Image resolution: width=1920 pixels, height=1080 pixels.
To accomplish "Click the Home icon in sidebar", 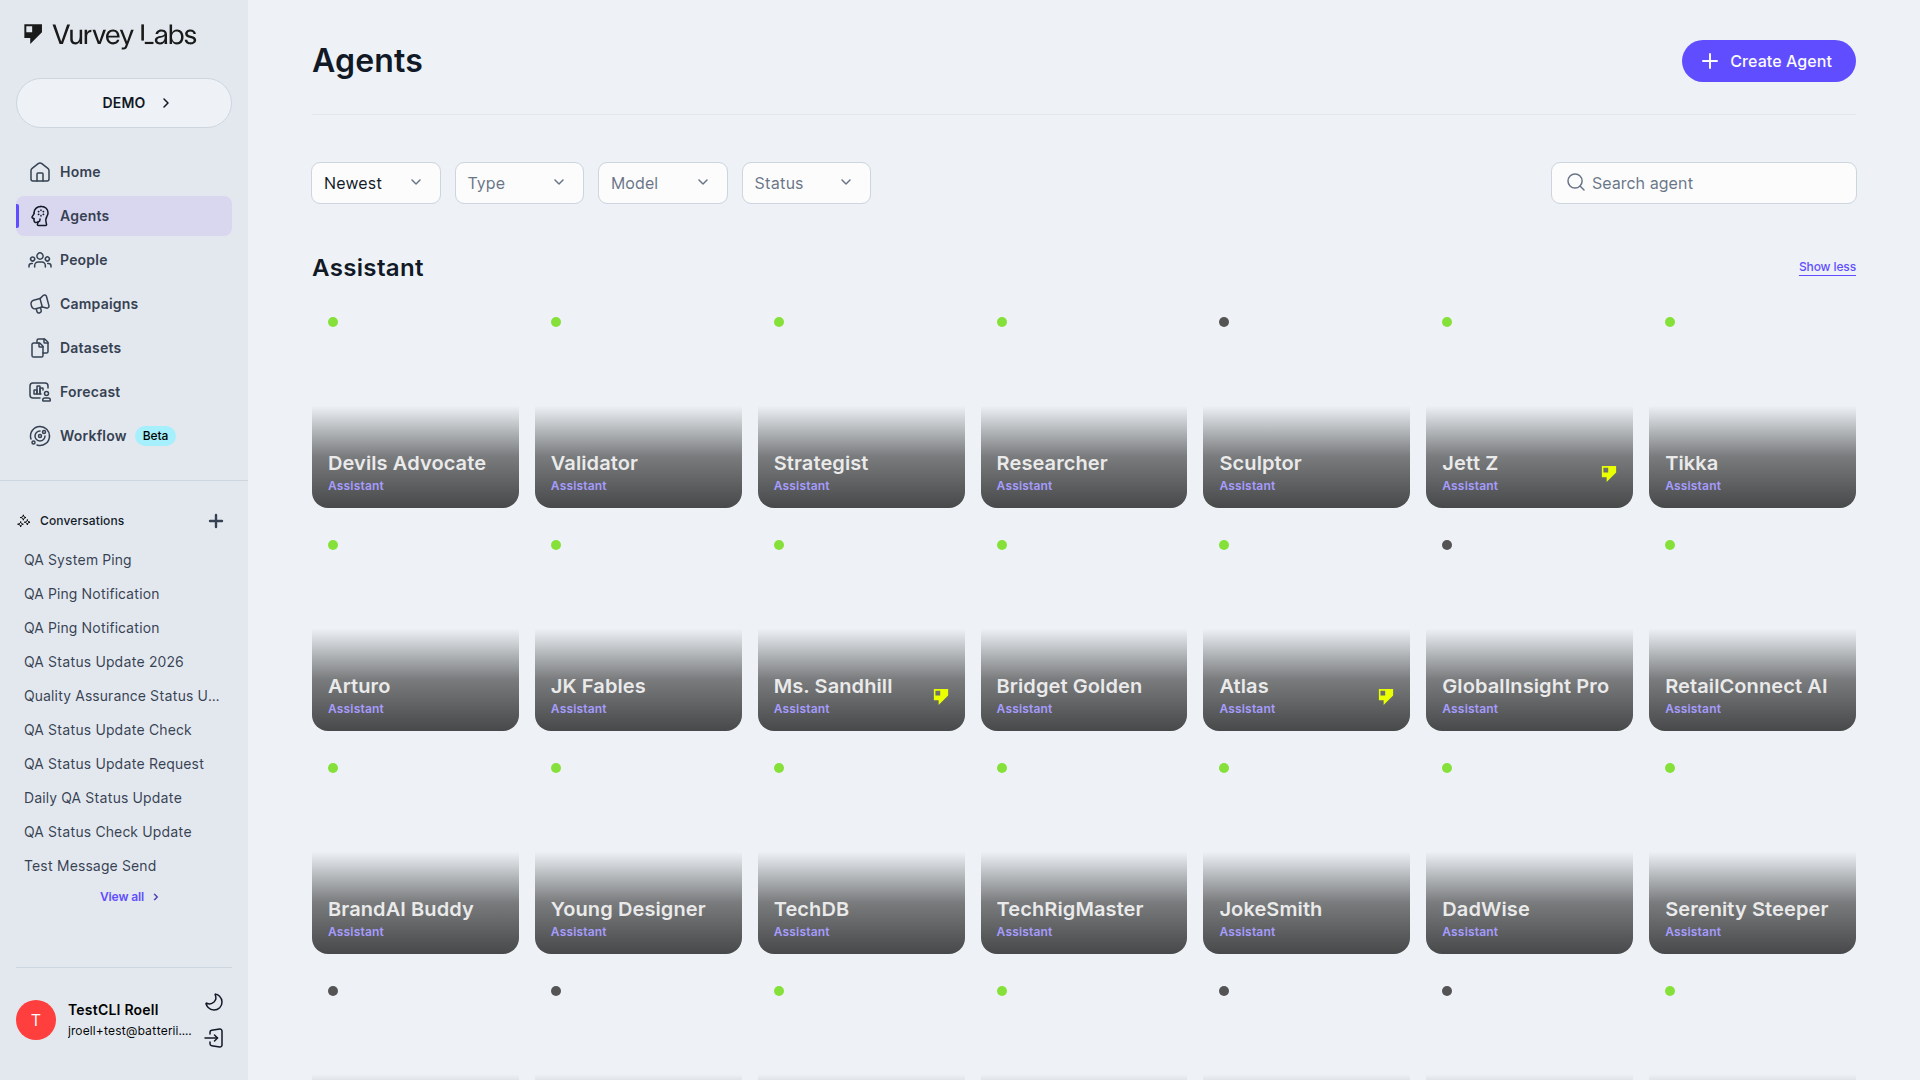I will (x=40, y=172).
